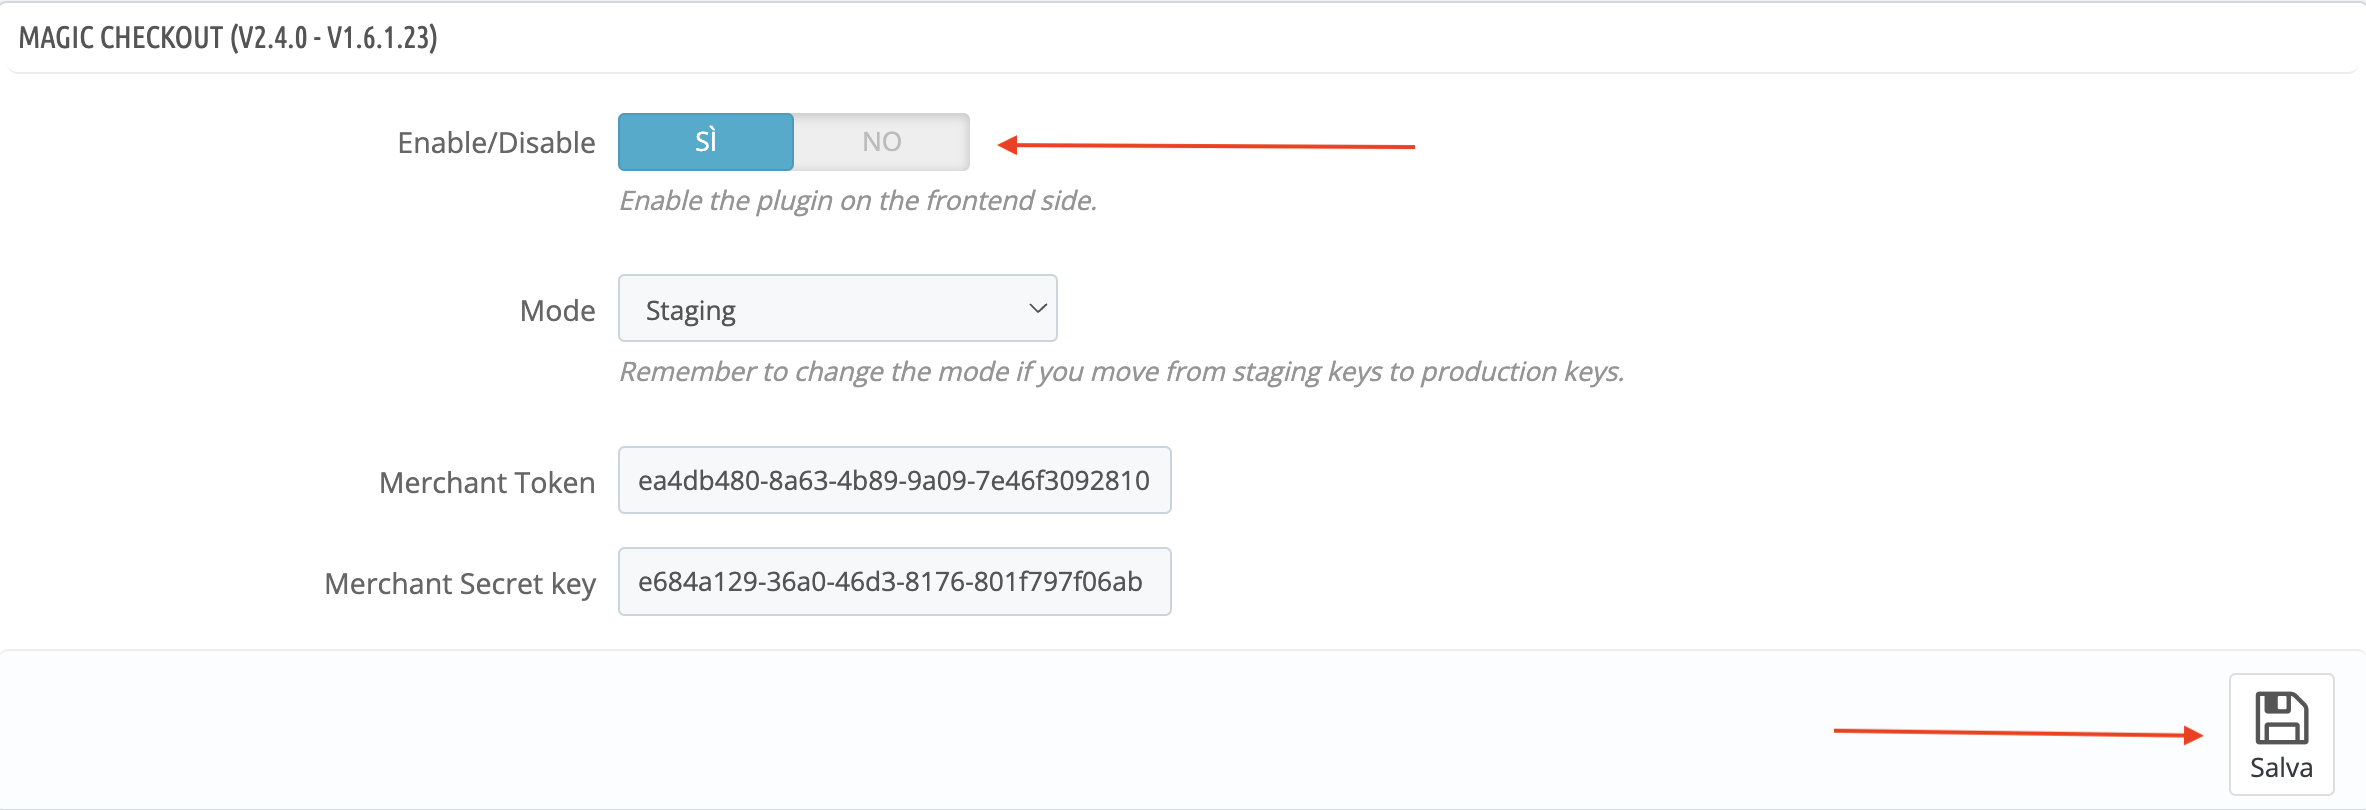The width and height of the screenshot is (2366, 810).
Task: Click the Enable/Disable label text
Action: pos(497,143)
